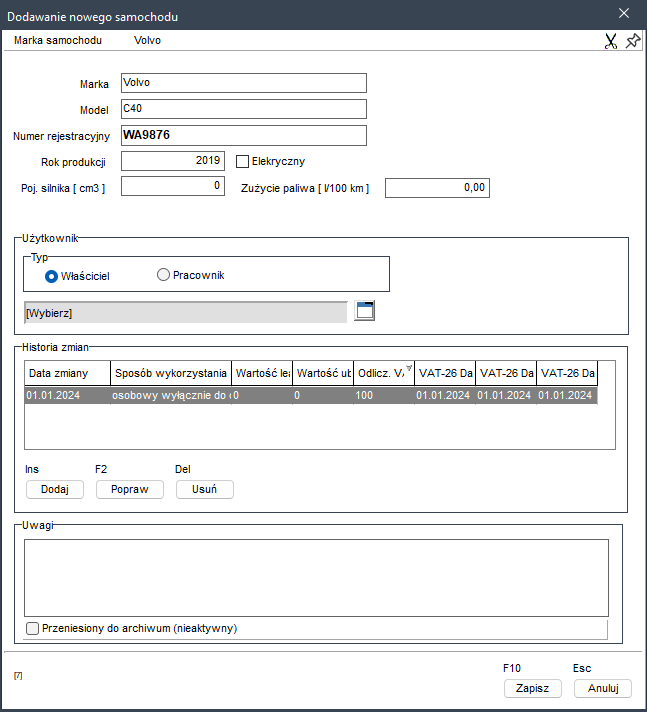Click header text 'Volvo' beside Marka samochodu
The height and width of the screenshot is (712, 647).
(x=148, y=40)
